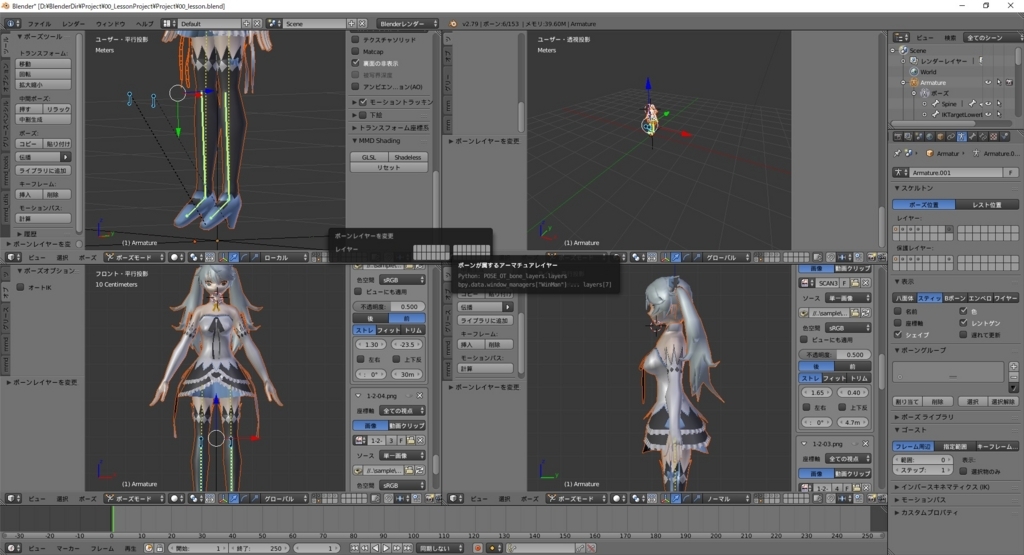Open the Object properties cube tab icon

point(940,136)
